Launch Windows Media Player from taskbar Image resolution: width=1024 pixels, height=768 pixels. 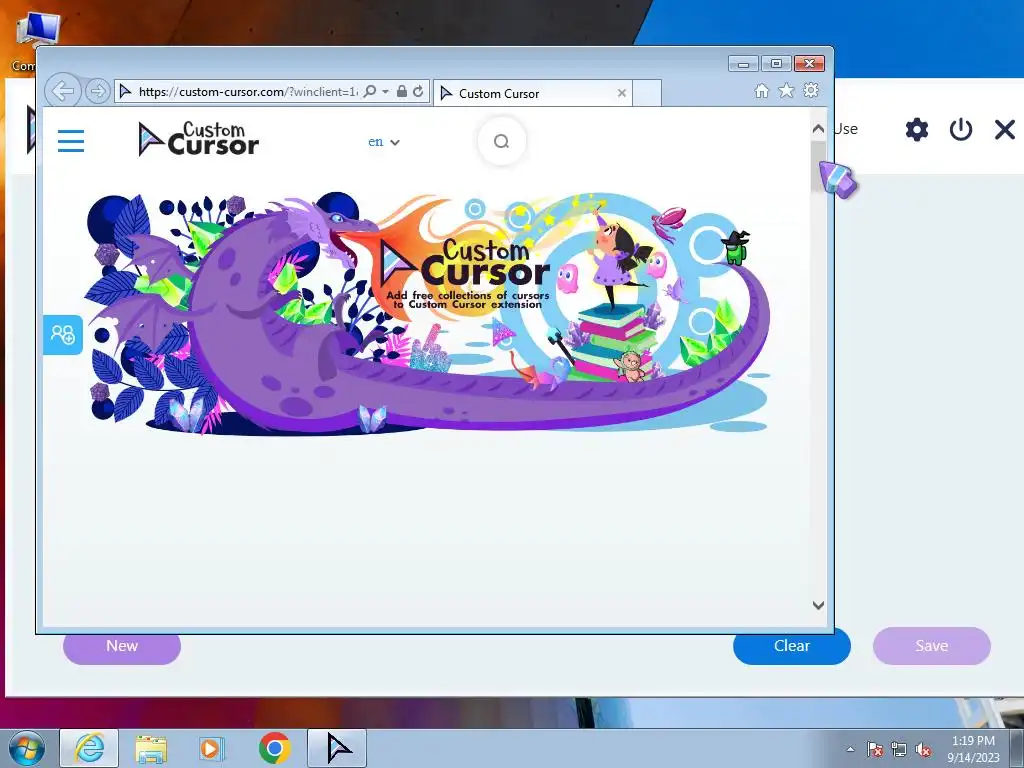[211, 748]
